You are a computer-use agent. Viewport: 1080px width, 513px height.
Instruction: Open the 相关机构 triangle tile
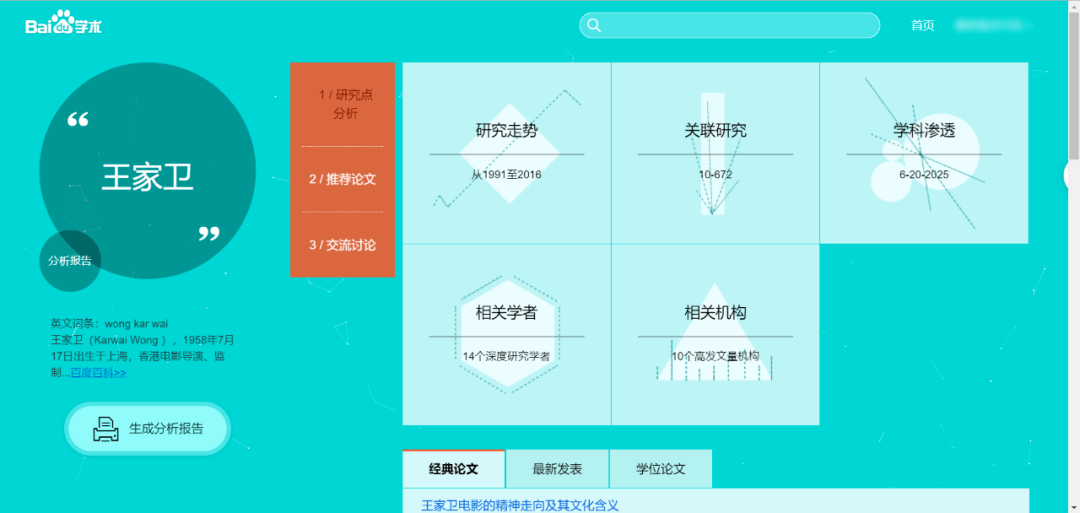point(715,335)
